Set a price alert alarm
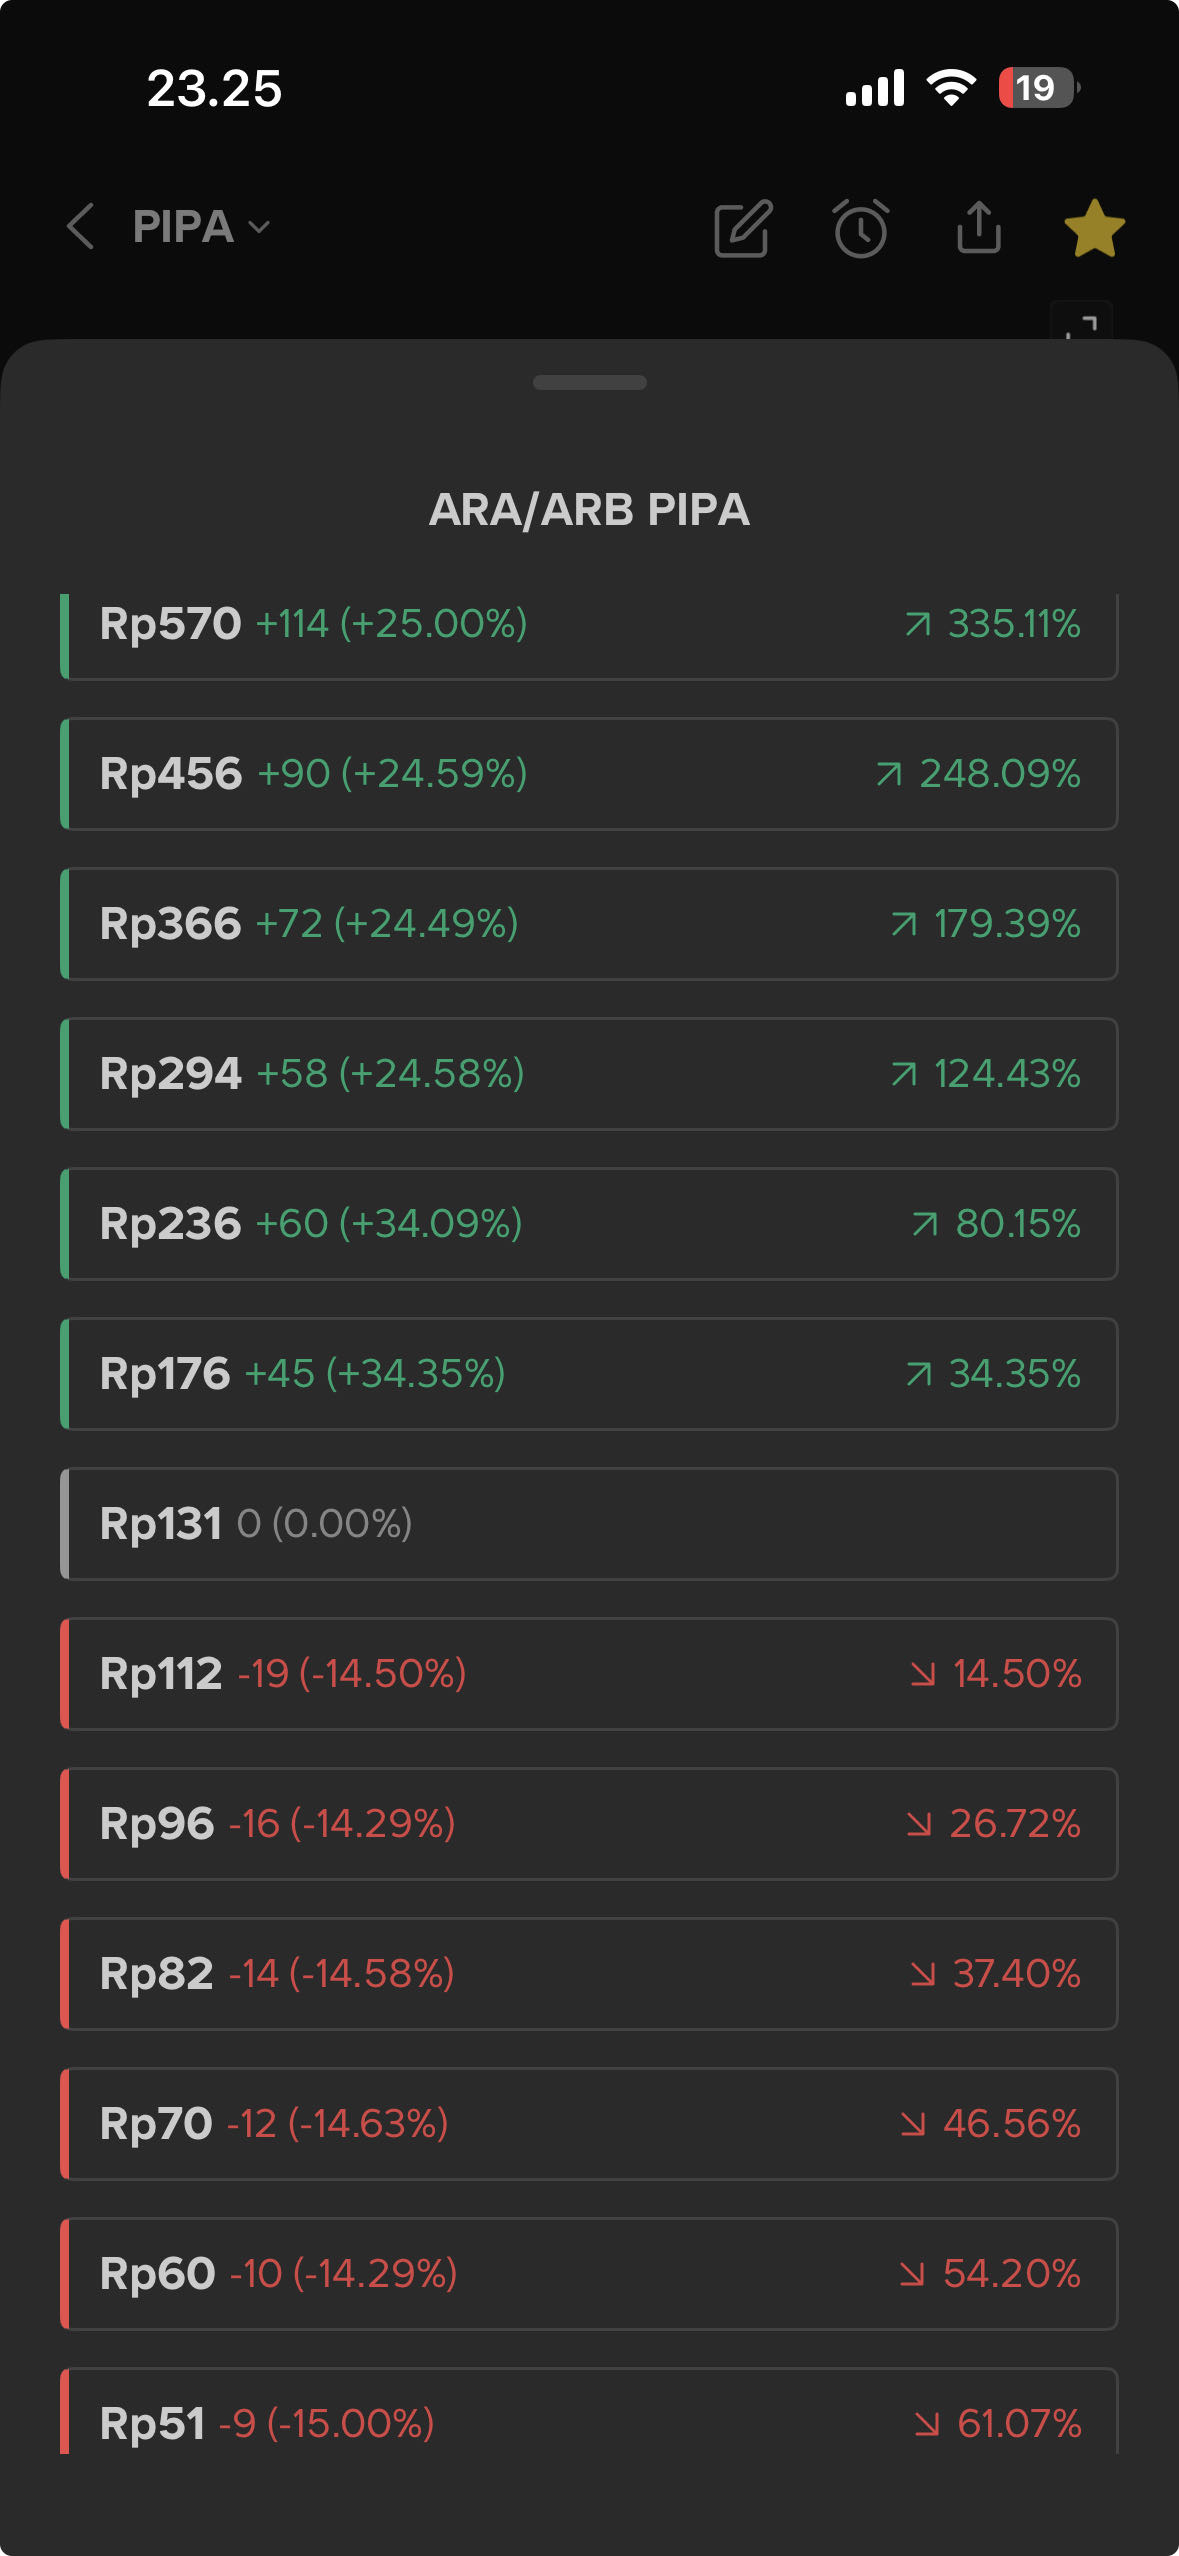The width and height of the screenshot is (1179, 2556). [x=860, y=228]
